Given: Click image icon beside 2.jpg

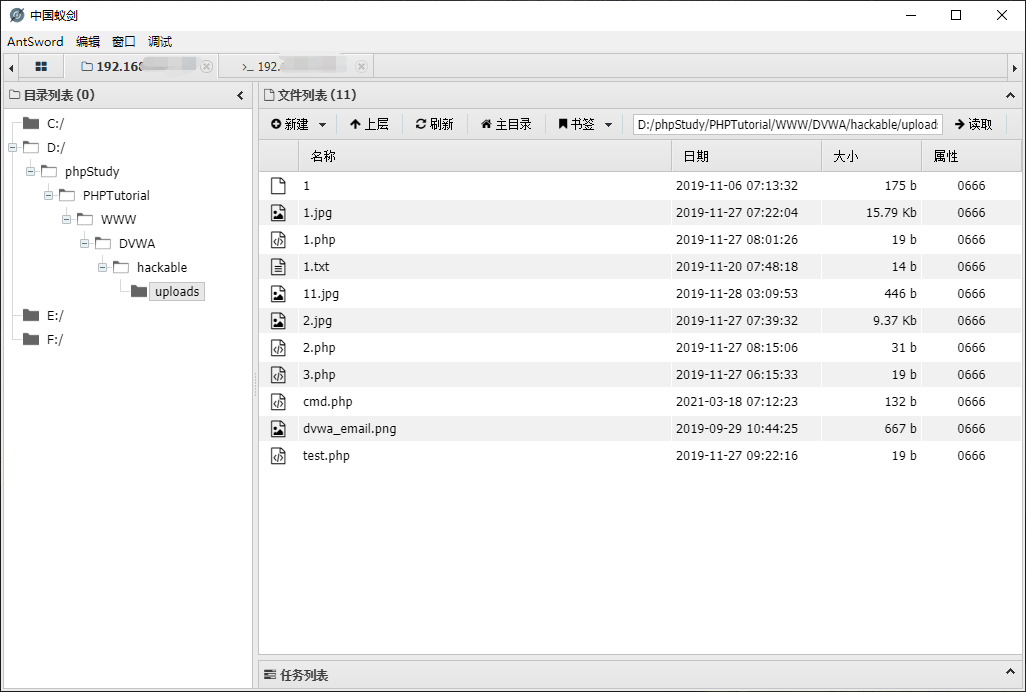Looking at the screenshot, I should 278,320.
